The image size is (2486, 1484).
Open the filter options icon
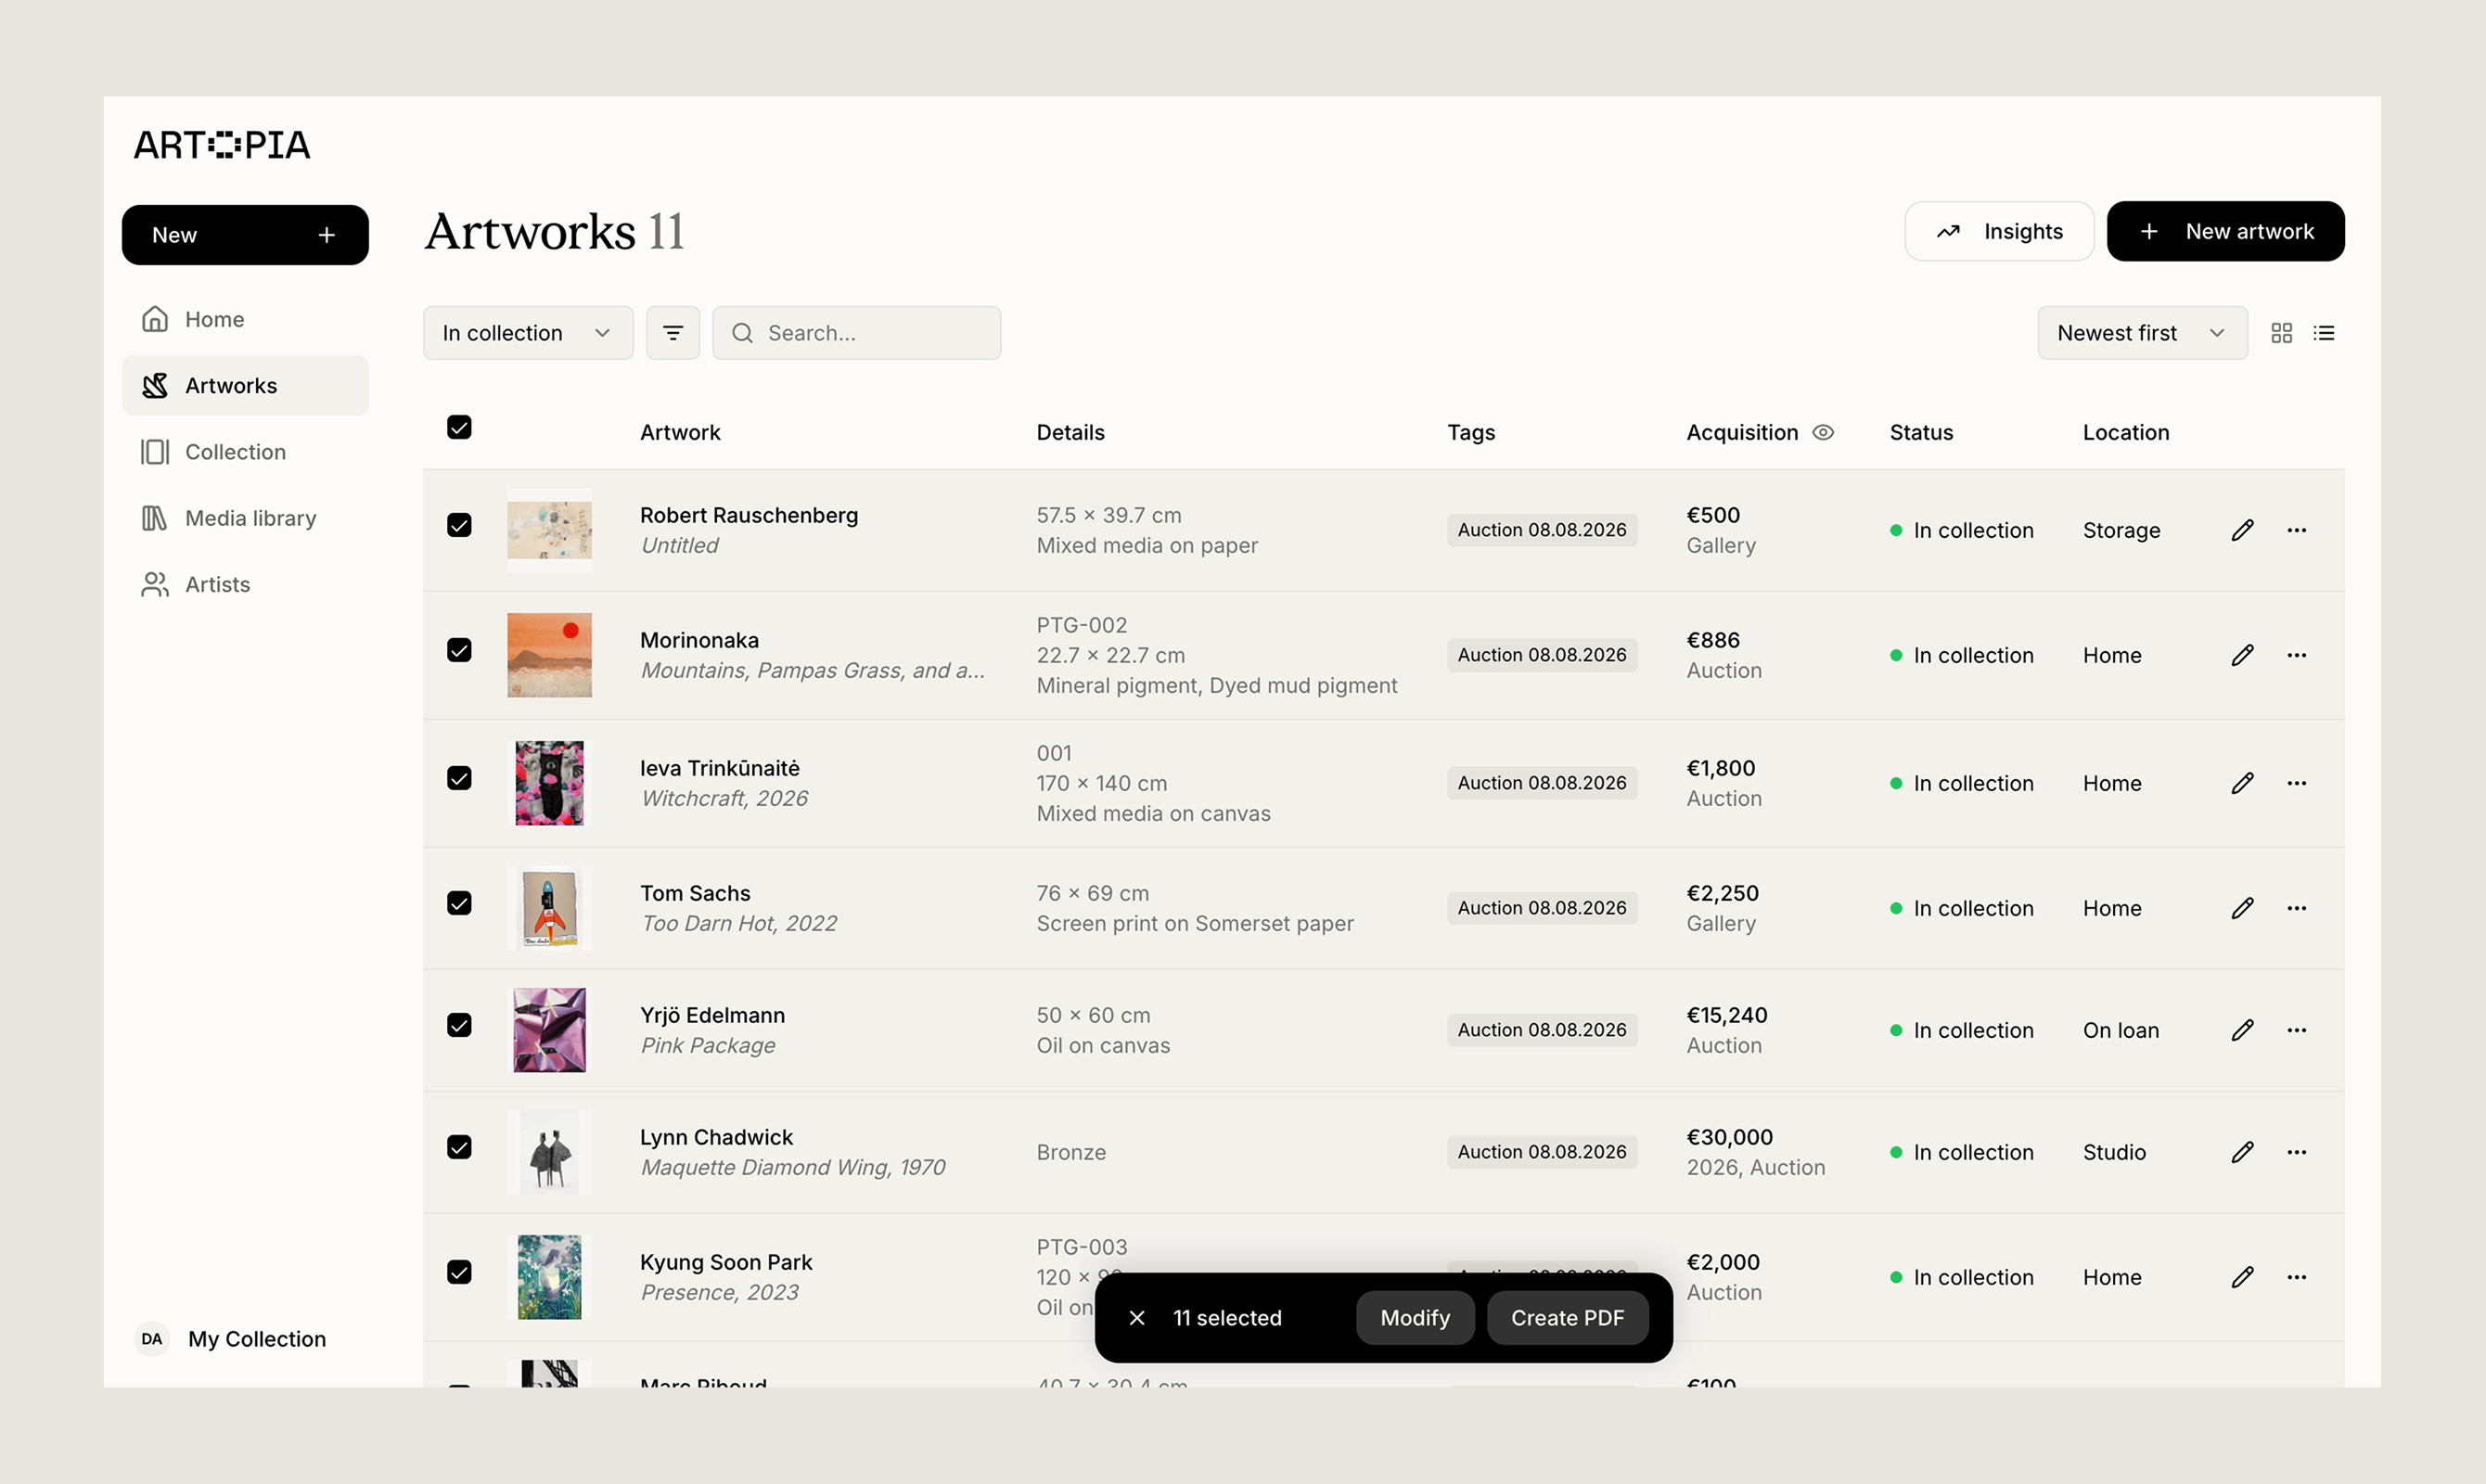click(673, 333)
